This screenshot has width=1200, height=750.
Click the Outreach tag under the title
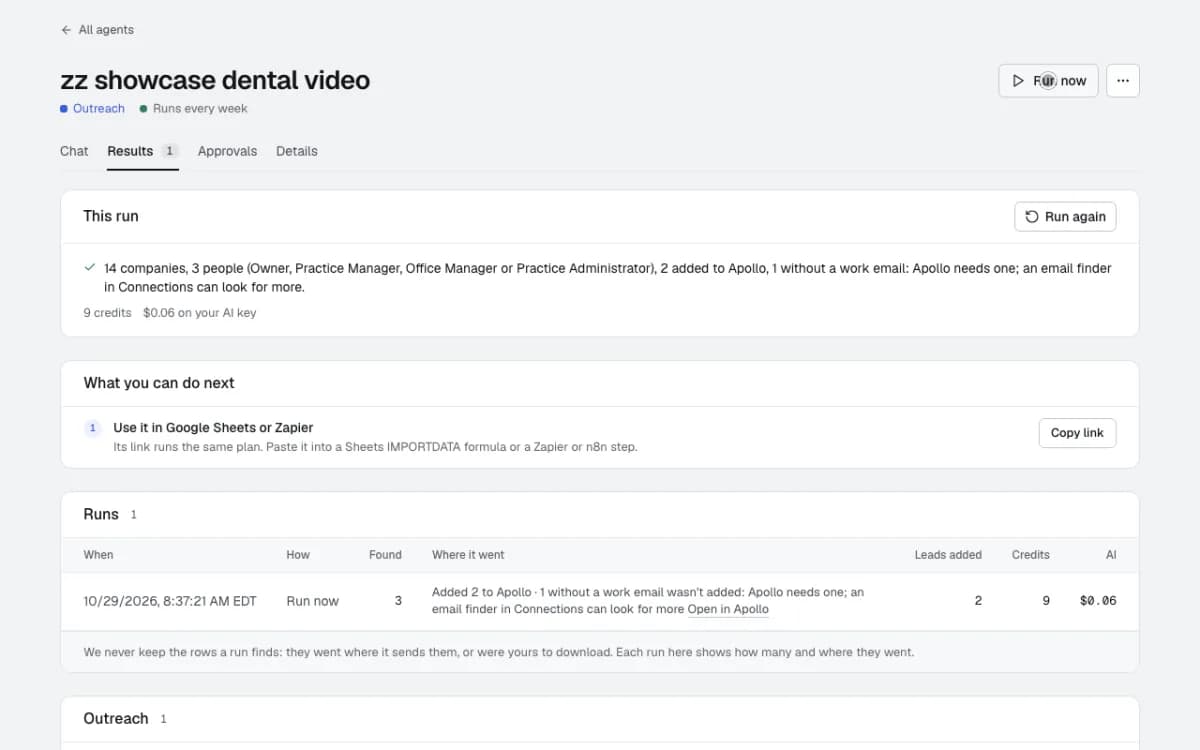(92, 108)
